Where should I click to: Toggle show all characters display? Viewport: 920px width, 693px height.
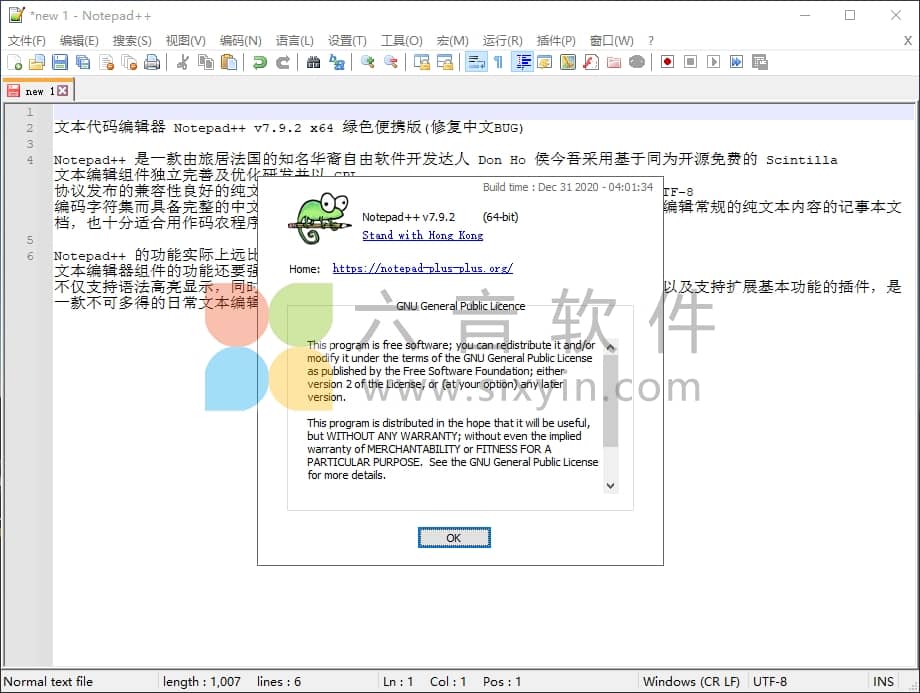[x=498, y=61]
